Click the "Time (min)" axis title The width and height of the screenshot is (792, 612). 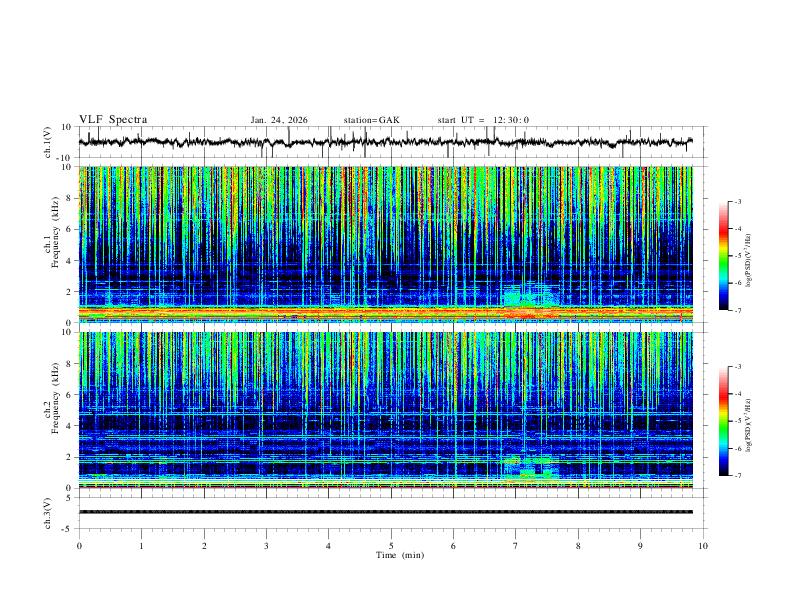pos(400,555)
